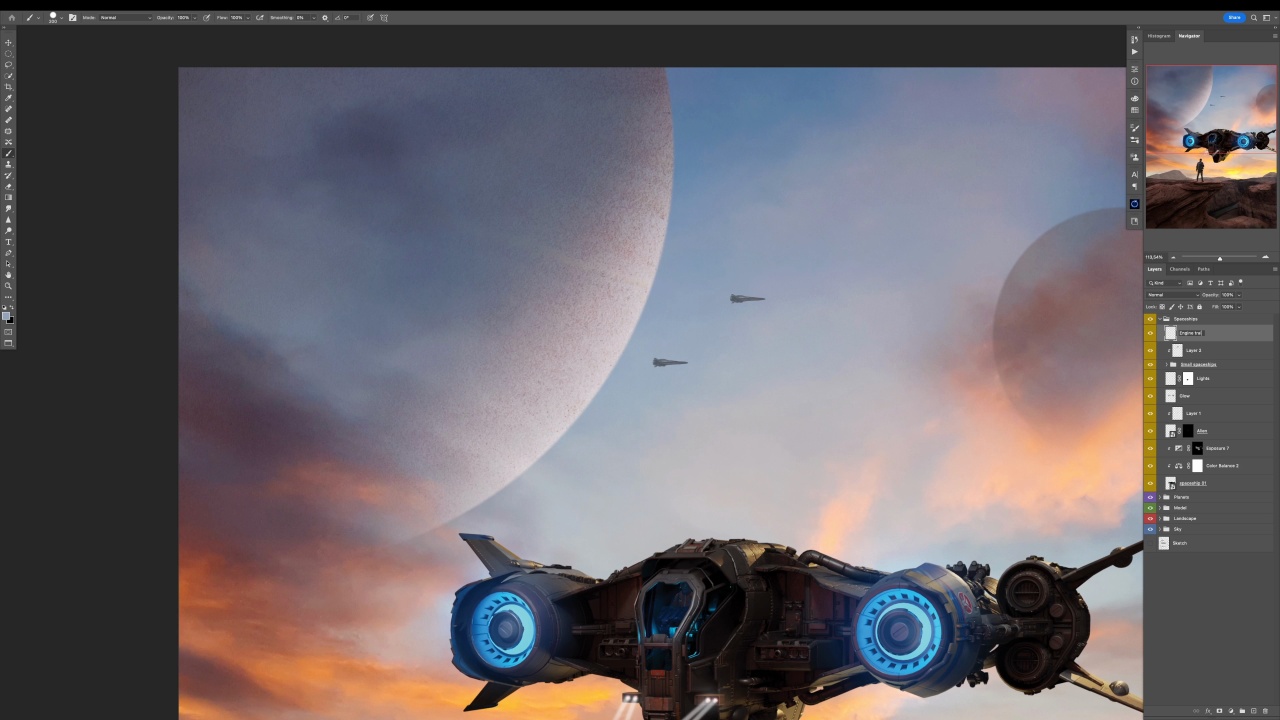Select the Type tool
The height and width of the screenshot is (720, 1280).
8,242
